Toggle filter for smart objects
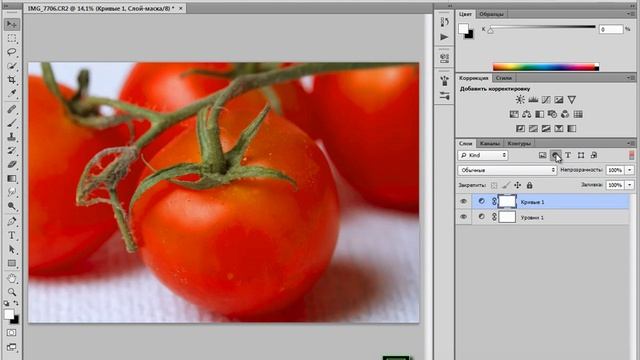 point(594,155)
